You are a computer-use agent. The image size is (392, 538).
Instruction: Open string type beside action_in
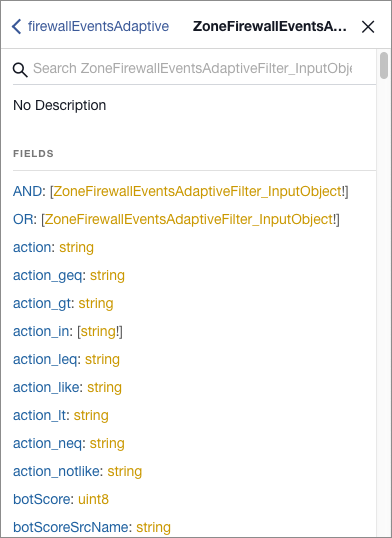click(98, 331)
